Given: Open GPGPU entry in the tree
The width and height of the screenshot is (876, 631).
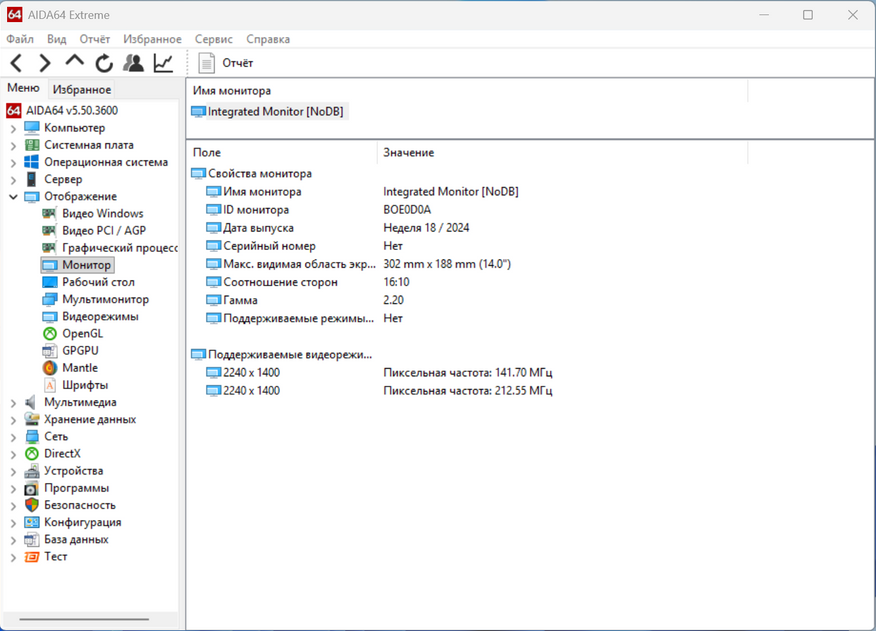Looking at the screenshot, I should (80, 351).
